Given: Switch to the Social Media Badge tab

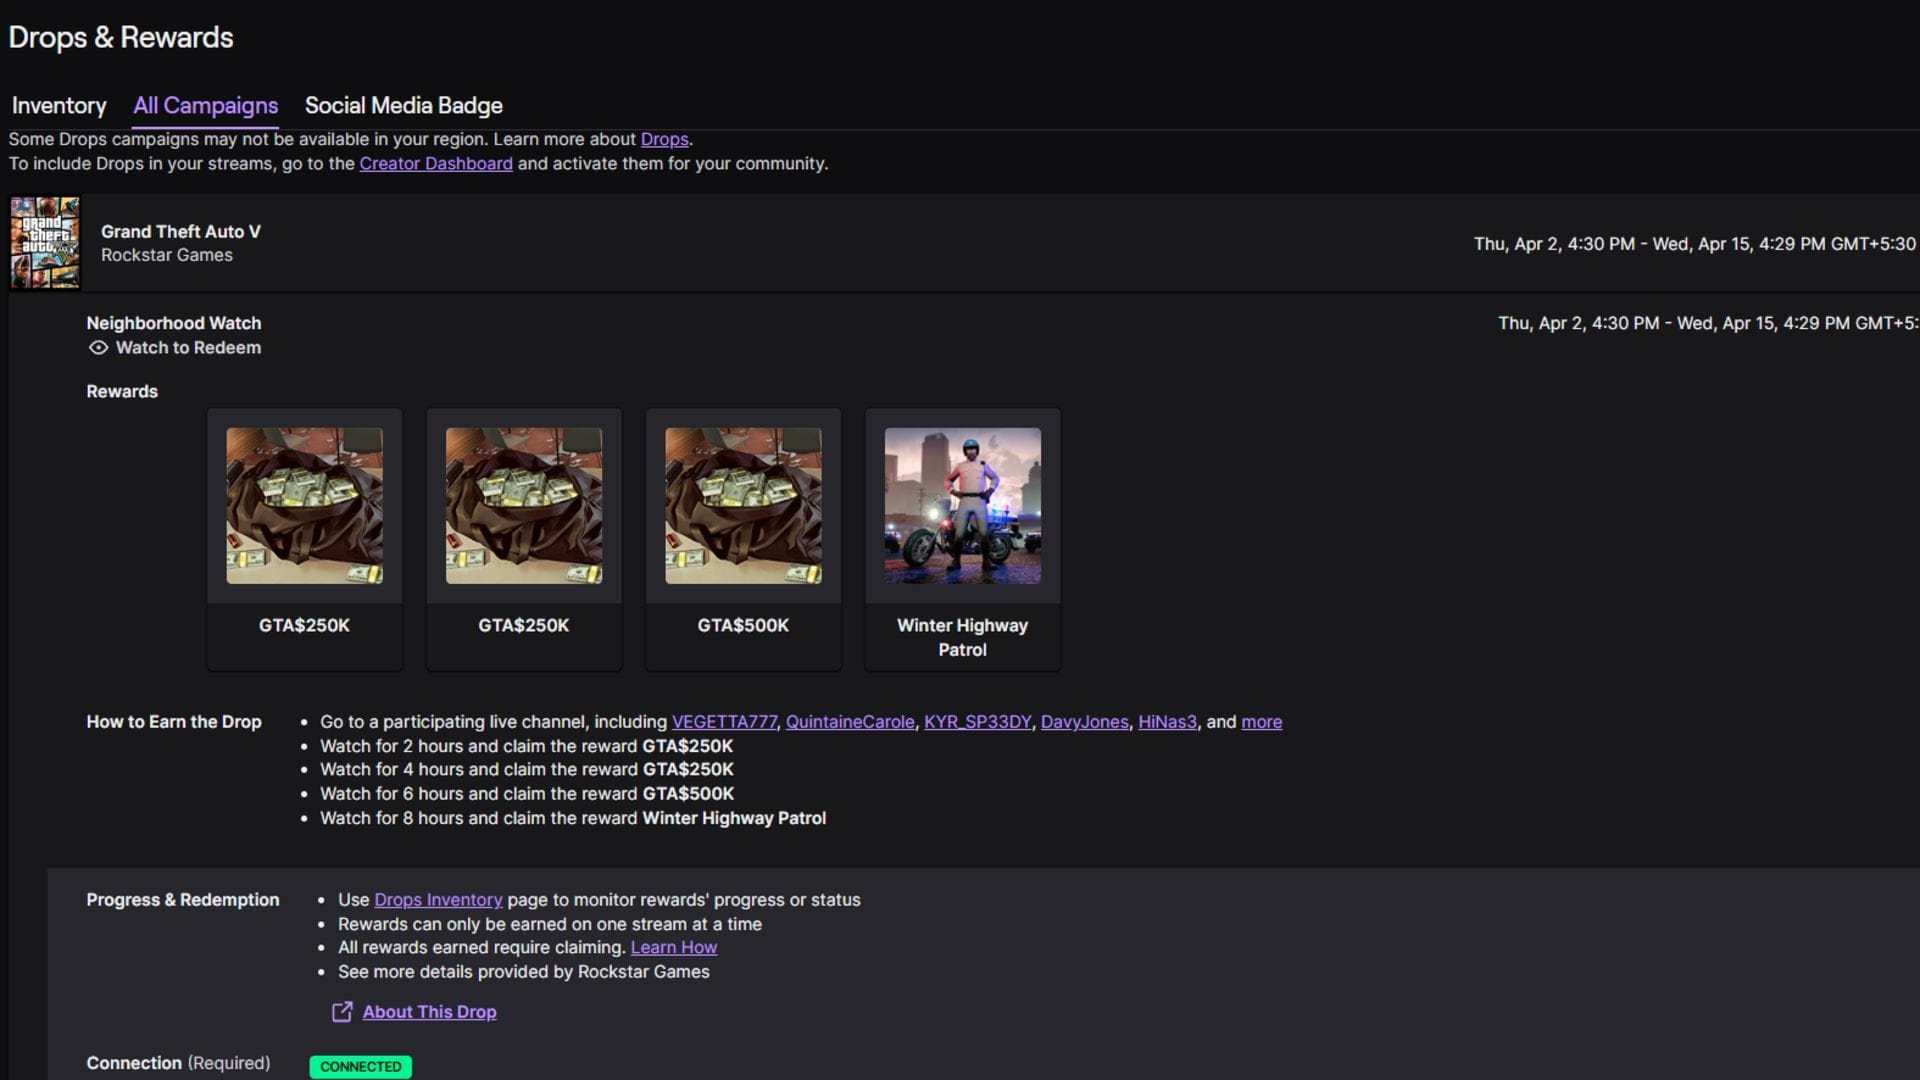Looking at the screenshot, I should point(403,106).
